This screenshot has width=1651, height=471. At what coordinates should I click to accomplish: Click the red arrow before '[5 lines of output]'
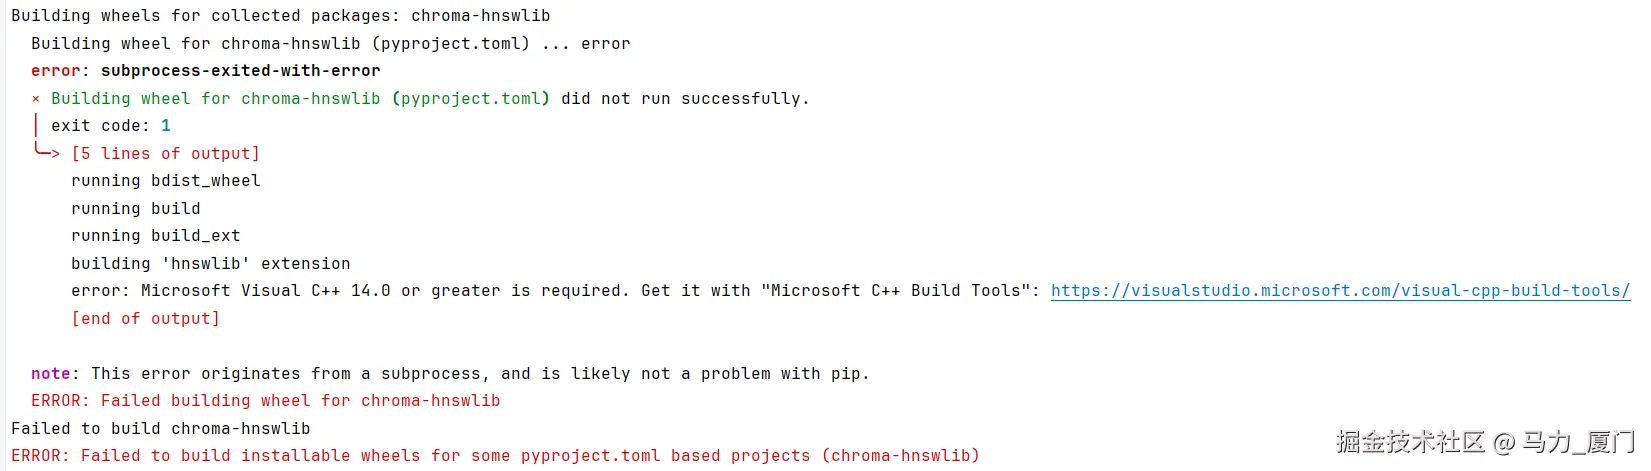coord(46,152)
